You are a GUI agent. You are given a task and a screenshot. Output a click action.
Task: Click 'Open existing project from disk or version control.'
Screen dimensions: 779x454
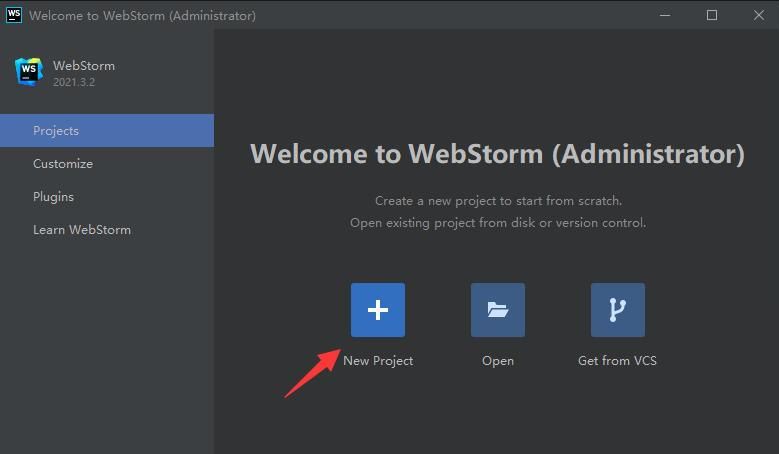(498, 223)
